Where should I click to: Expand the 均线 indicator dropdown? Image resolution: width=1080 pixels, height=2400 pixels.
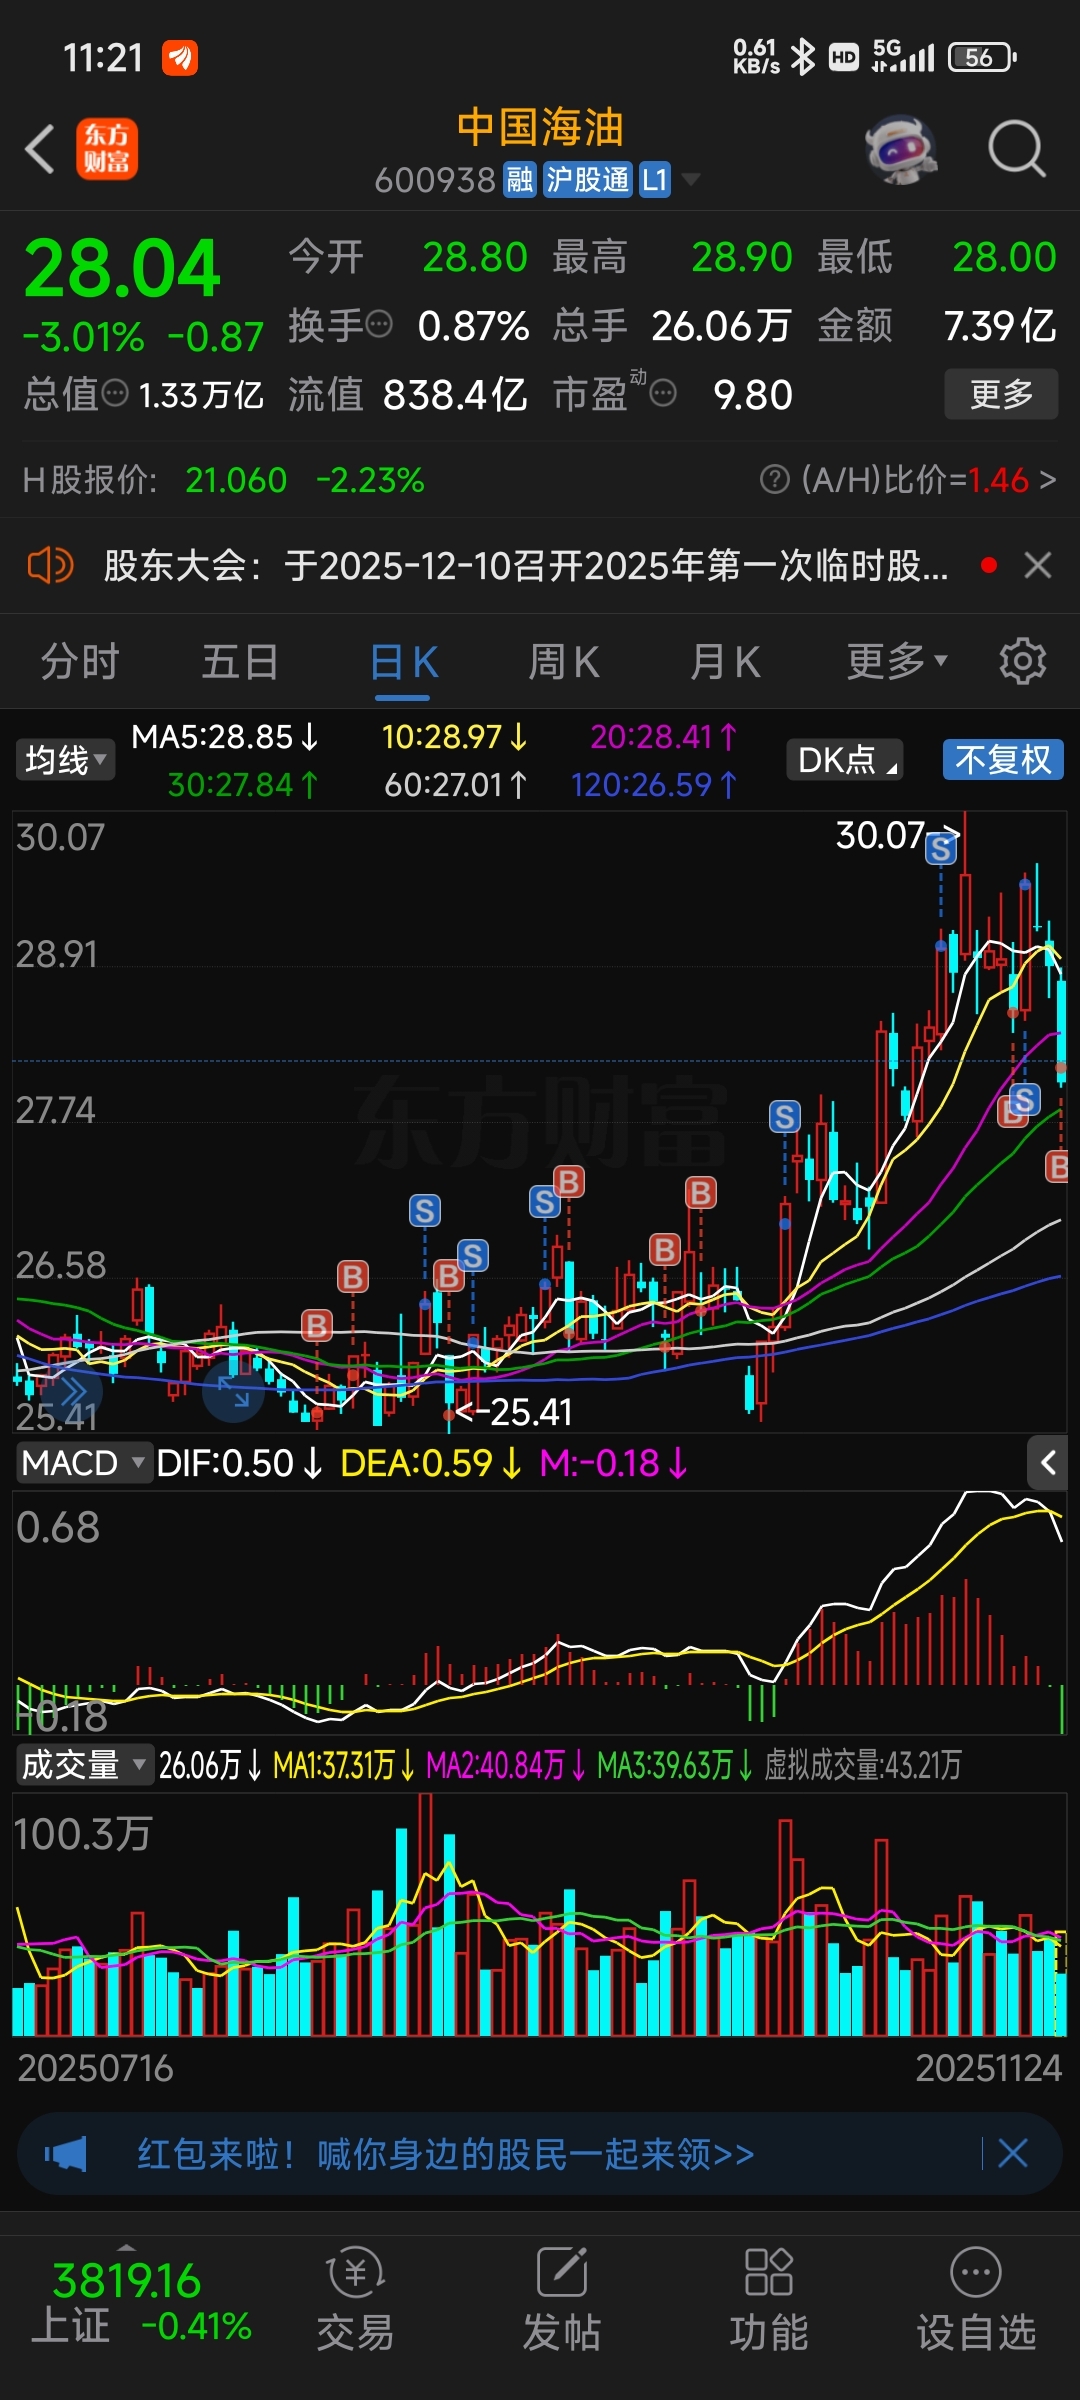(65, 760)
